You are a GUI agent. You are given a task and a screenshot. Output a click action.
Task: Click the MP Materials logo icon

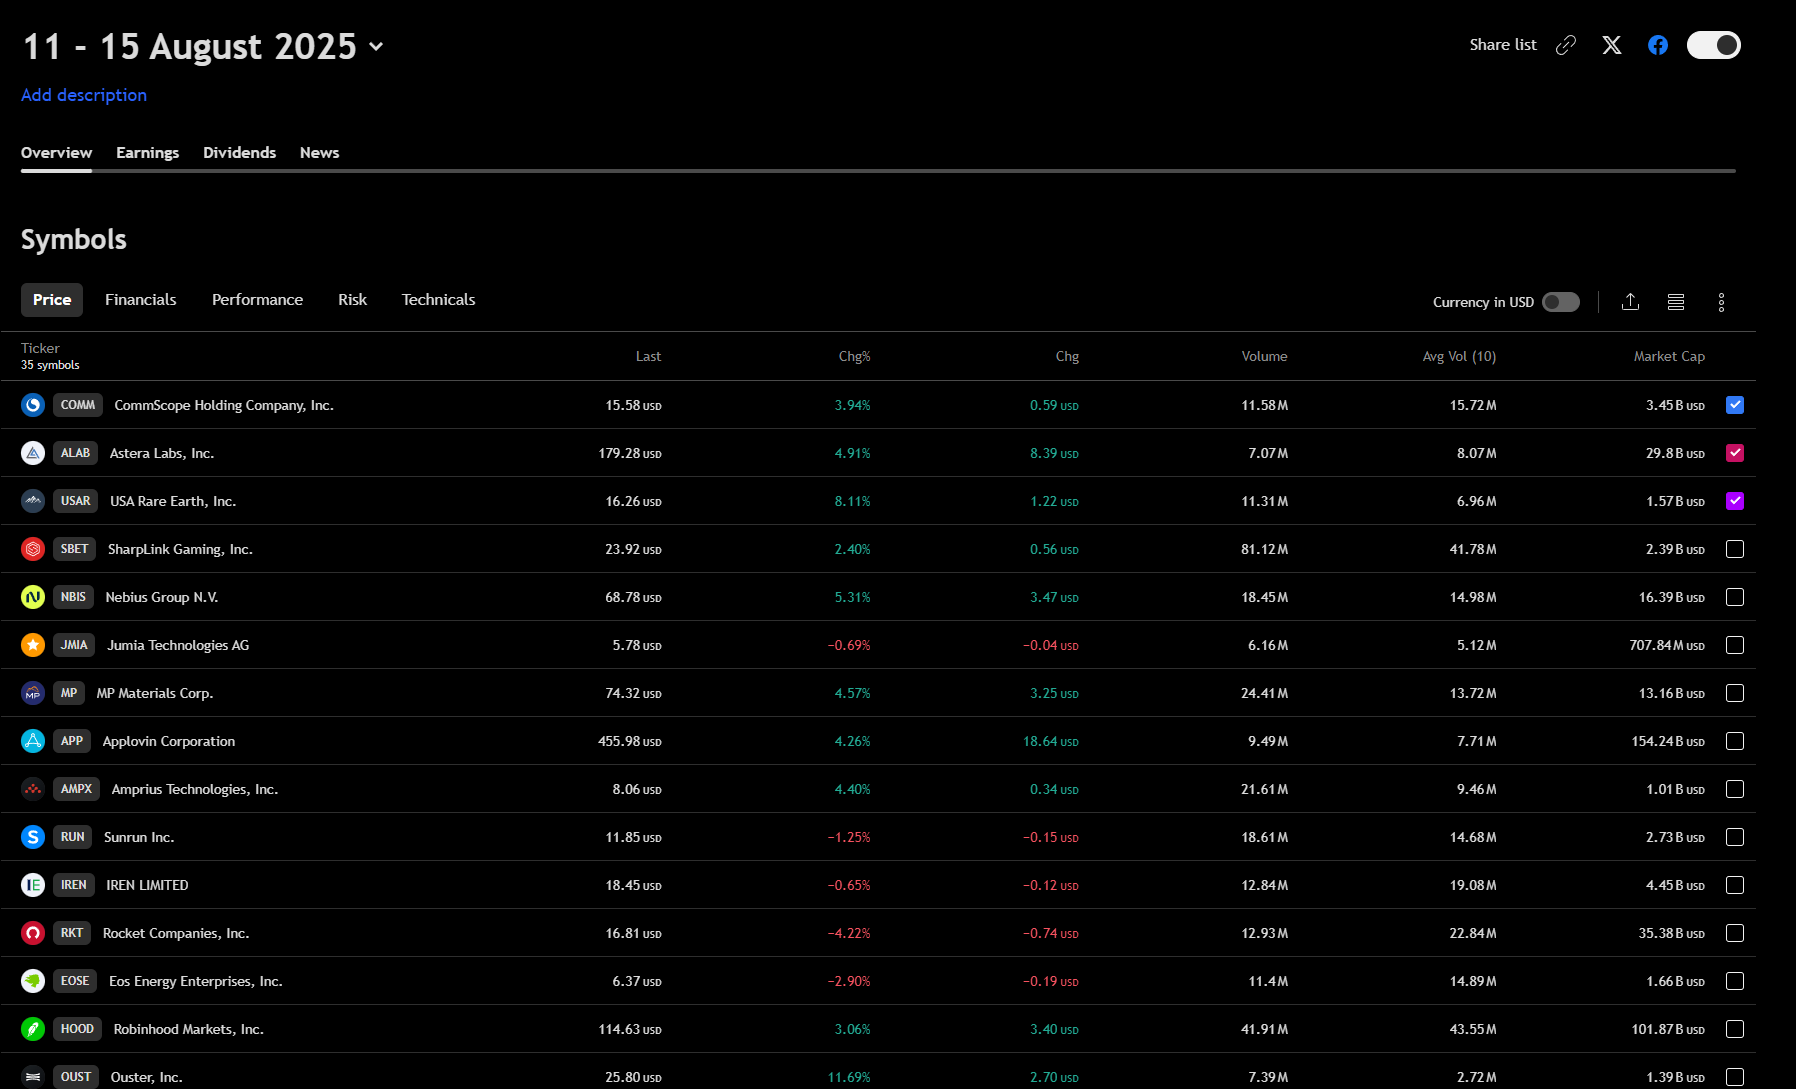click(33, 693)
